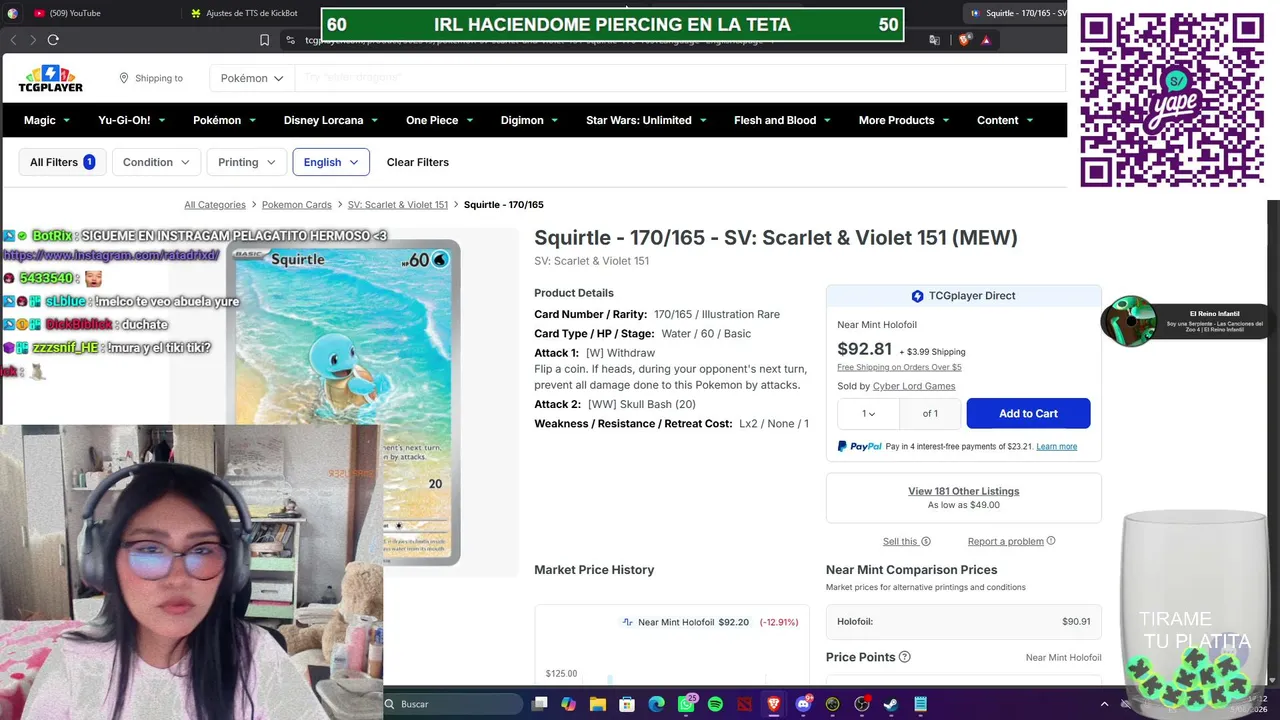Image resolution: width=1280 pixels, height=720 pixels.
Task: Click the site search input field
Action: click(680, 78)
